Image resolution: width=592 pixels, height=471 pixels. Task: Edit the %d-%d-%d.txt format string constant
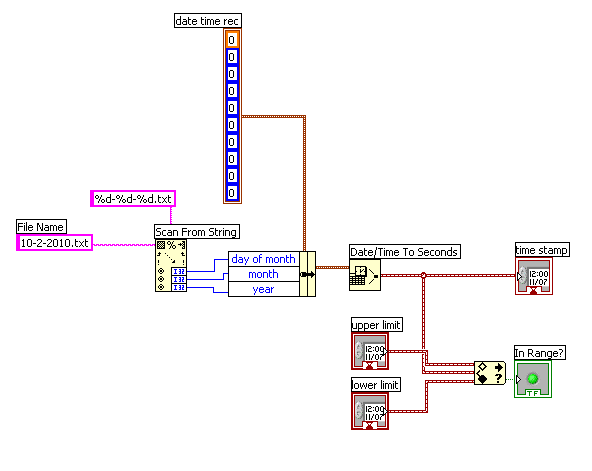[133, 199]
